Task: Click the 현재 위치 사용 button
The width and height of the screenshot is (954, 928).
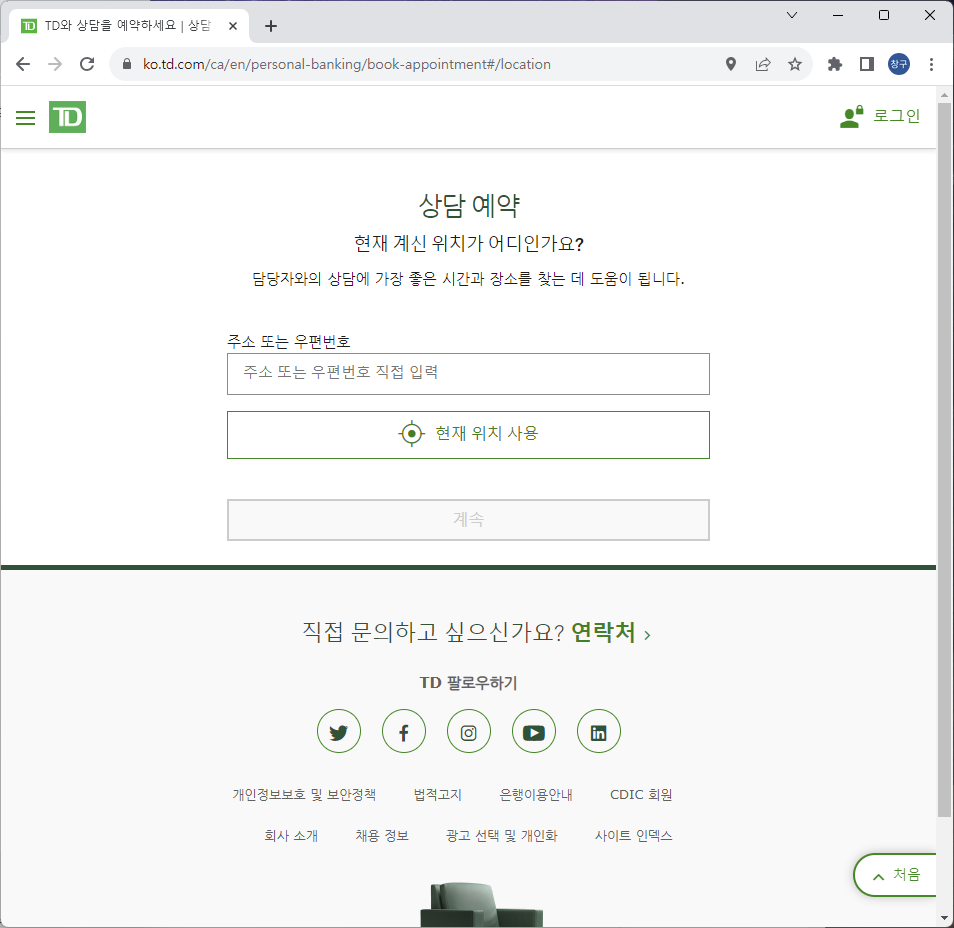Action: (468, 434)
